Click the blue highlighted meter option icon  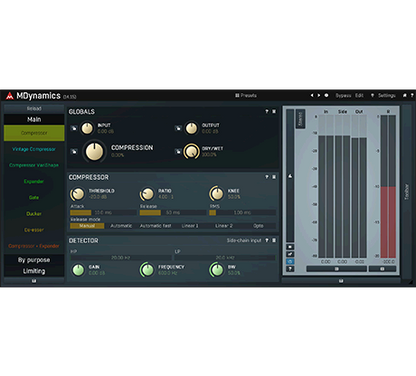click(x=290, y=261)
